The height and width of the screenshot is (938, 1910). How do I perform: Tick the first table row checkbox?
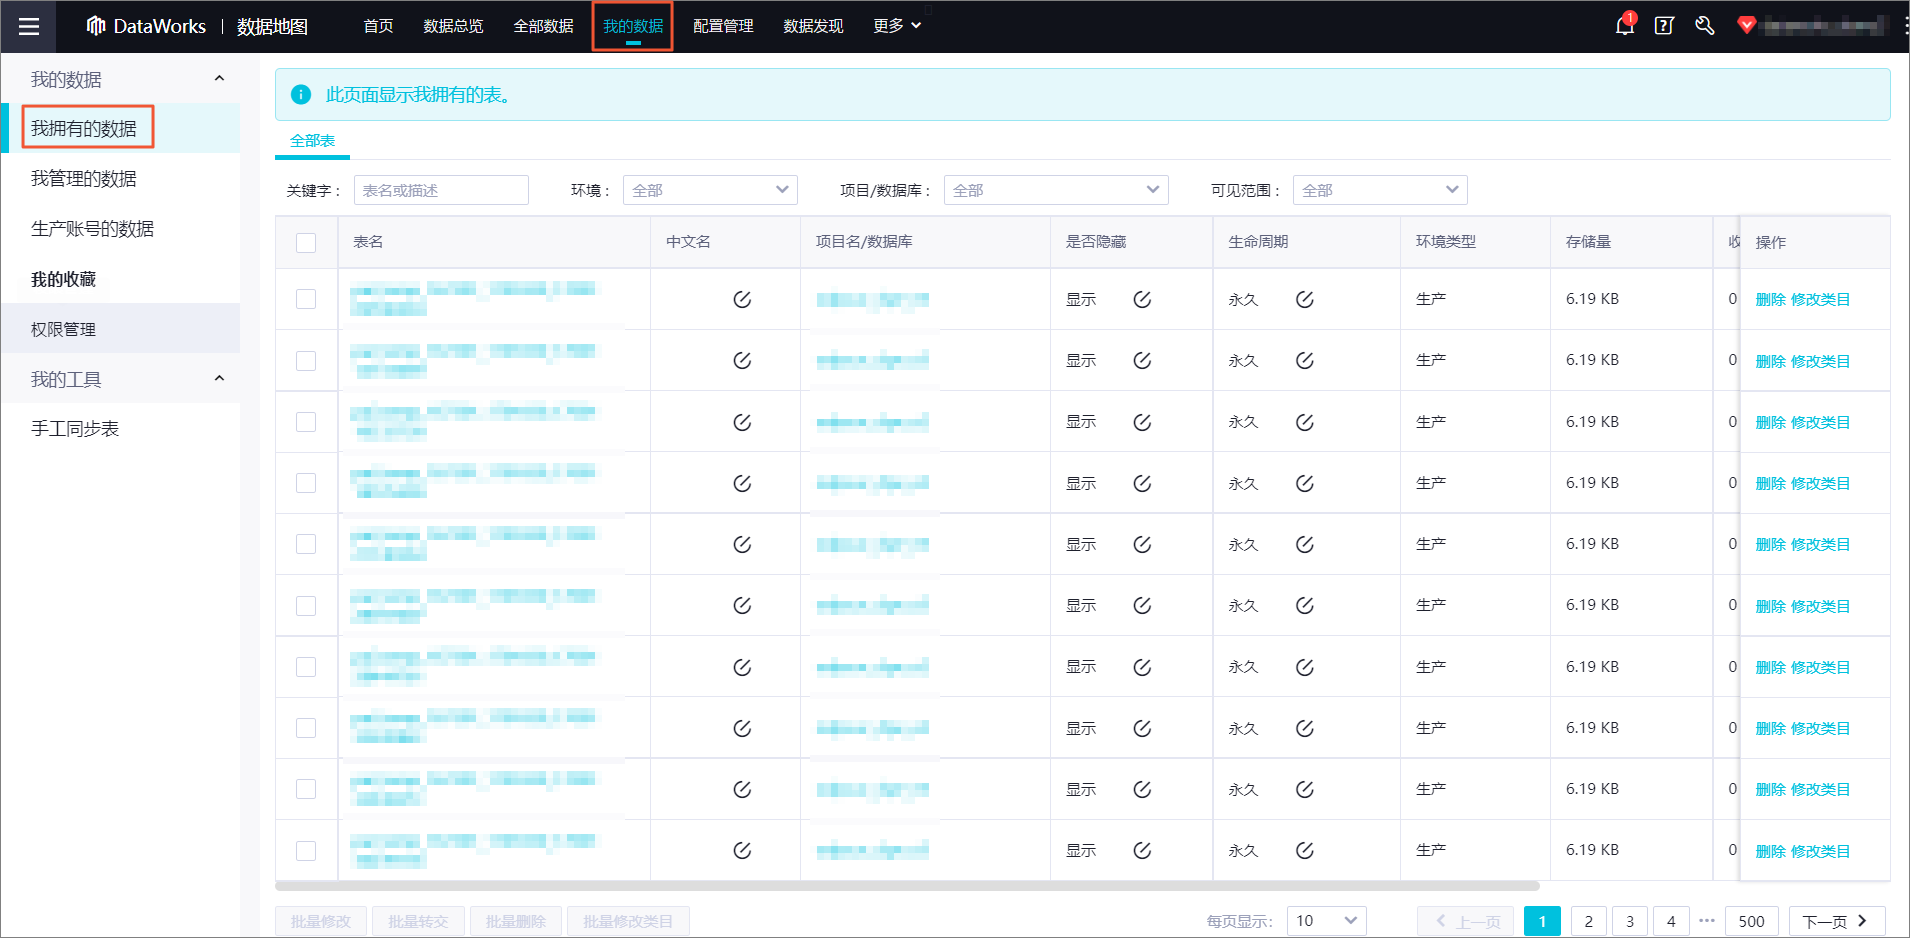pyautogui.click(x=306, y=299)
